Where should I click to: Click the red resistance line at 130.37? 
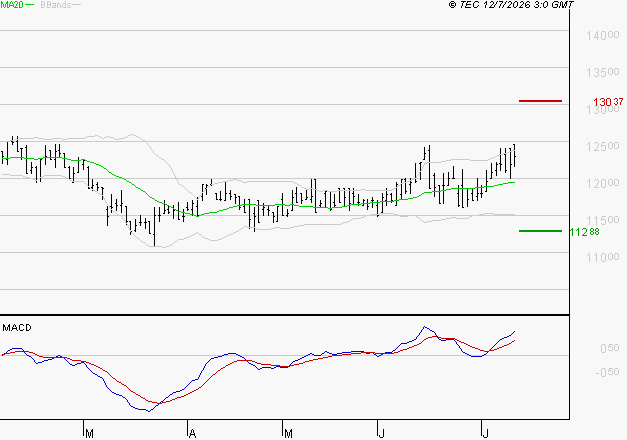pos(540,101)
